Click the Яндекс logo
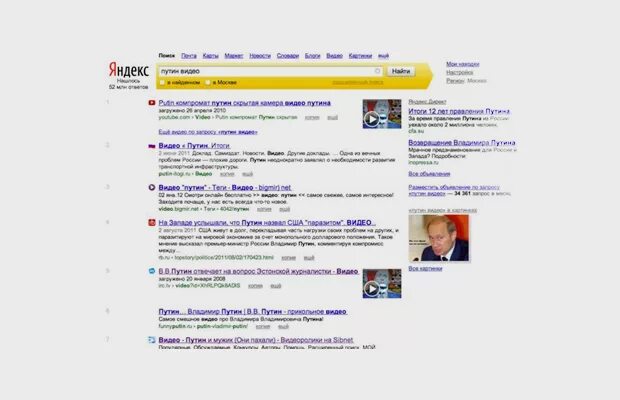 [129, 70]
